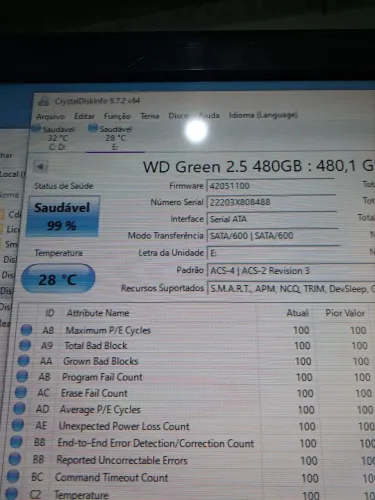Open the Tema menu
The image size is (375, 500).
tap(150, 116)
